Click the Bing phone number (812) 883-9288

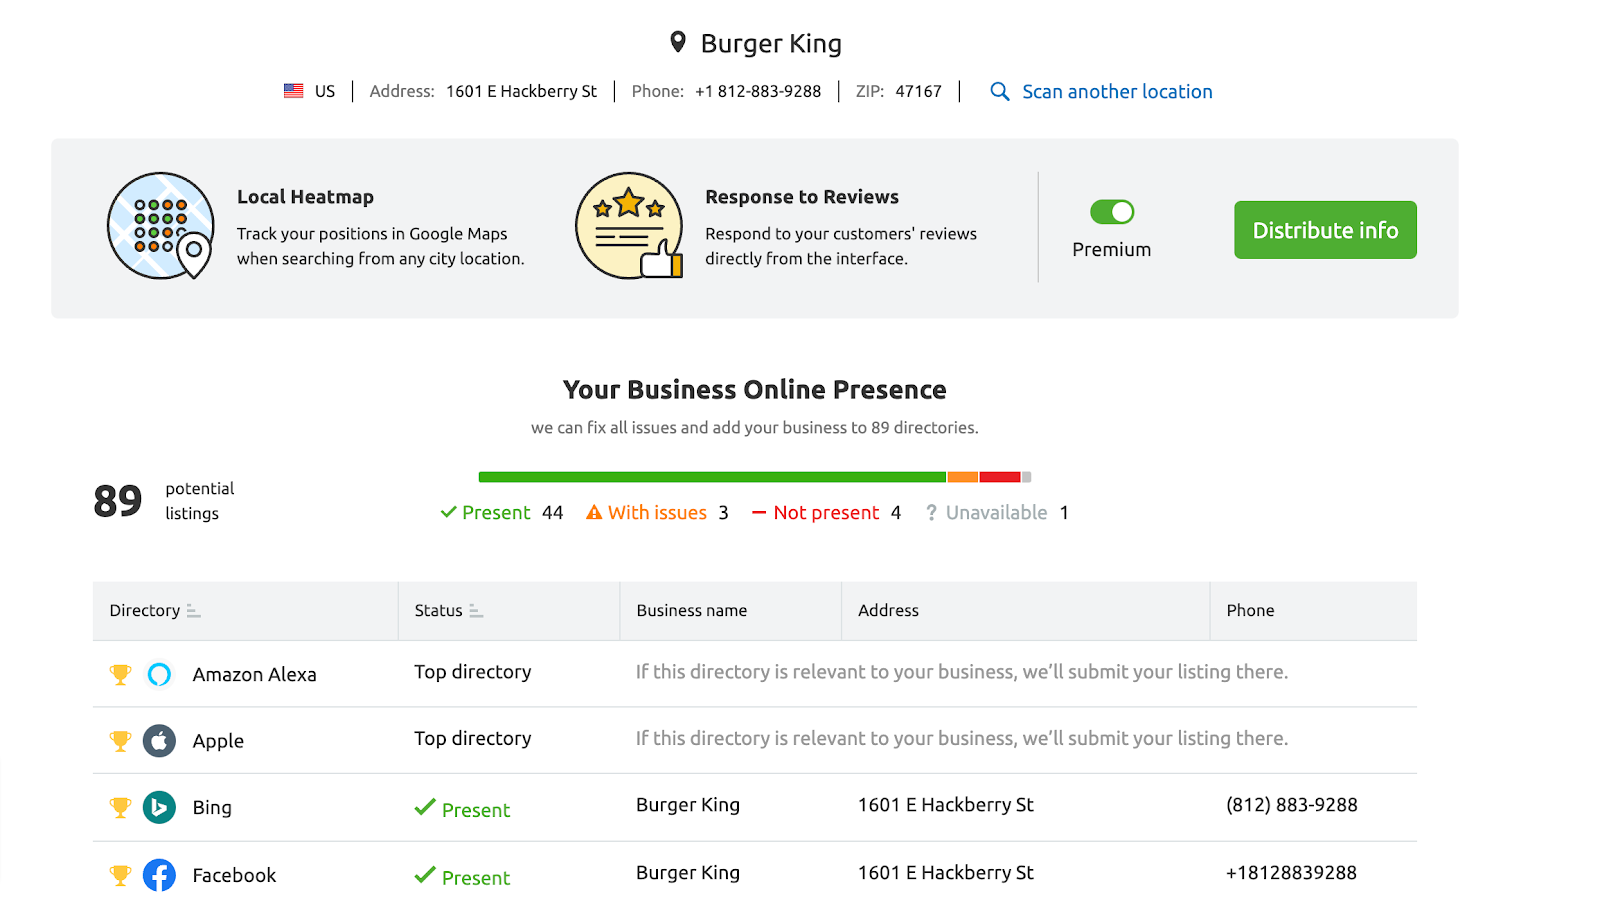(x=1292, y=805)
